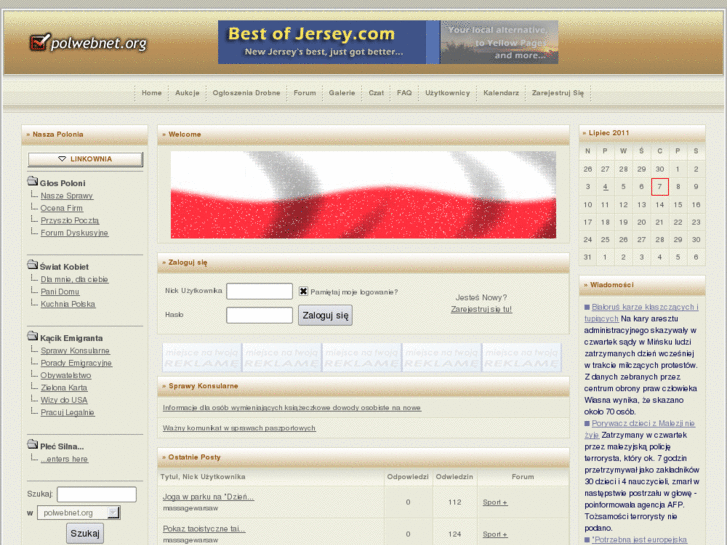Viewport: 727px width, 545px height.
Task: Open the Zarejestruj się tu! link
Action: click(x=481, y=309)
